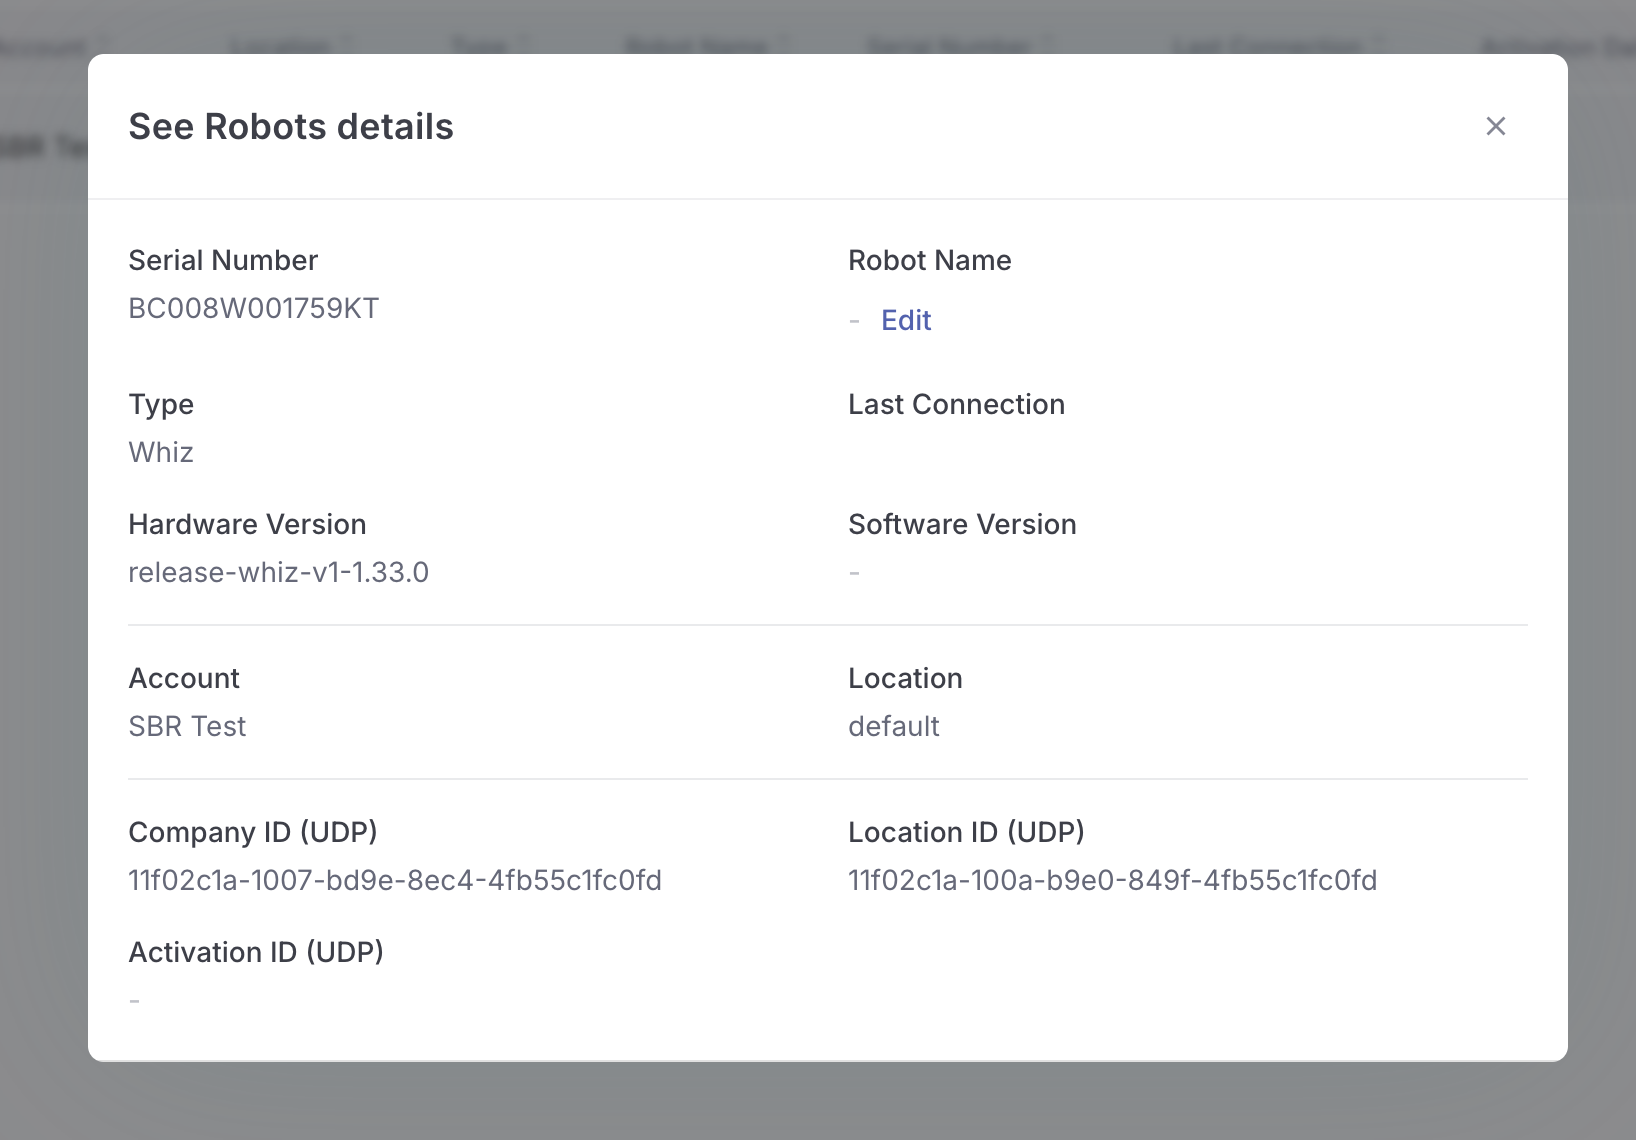Click the Location ID value containing 100a-b9e0
1636x1140 pixels.
[1113, 880]
